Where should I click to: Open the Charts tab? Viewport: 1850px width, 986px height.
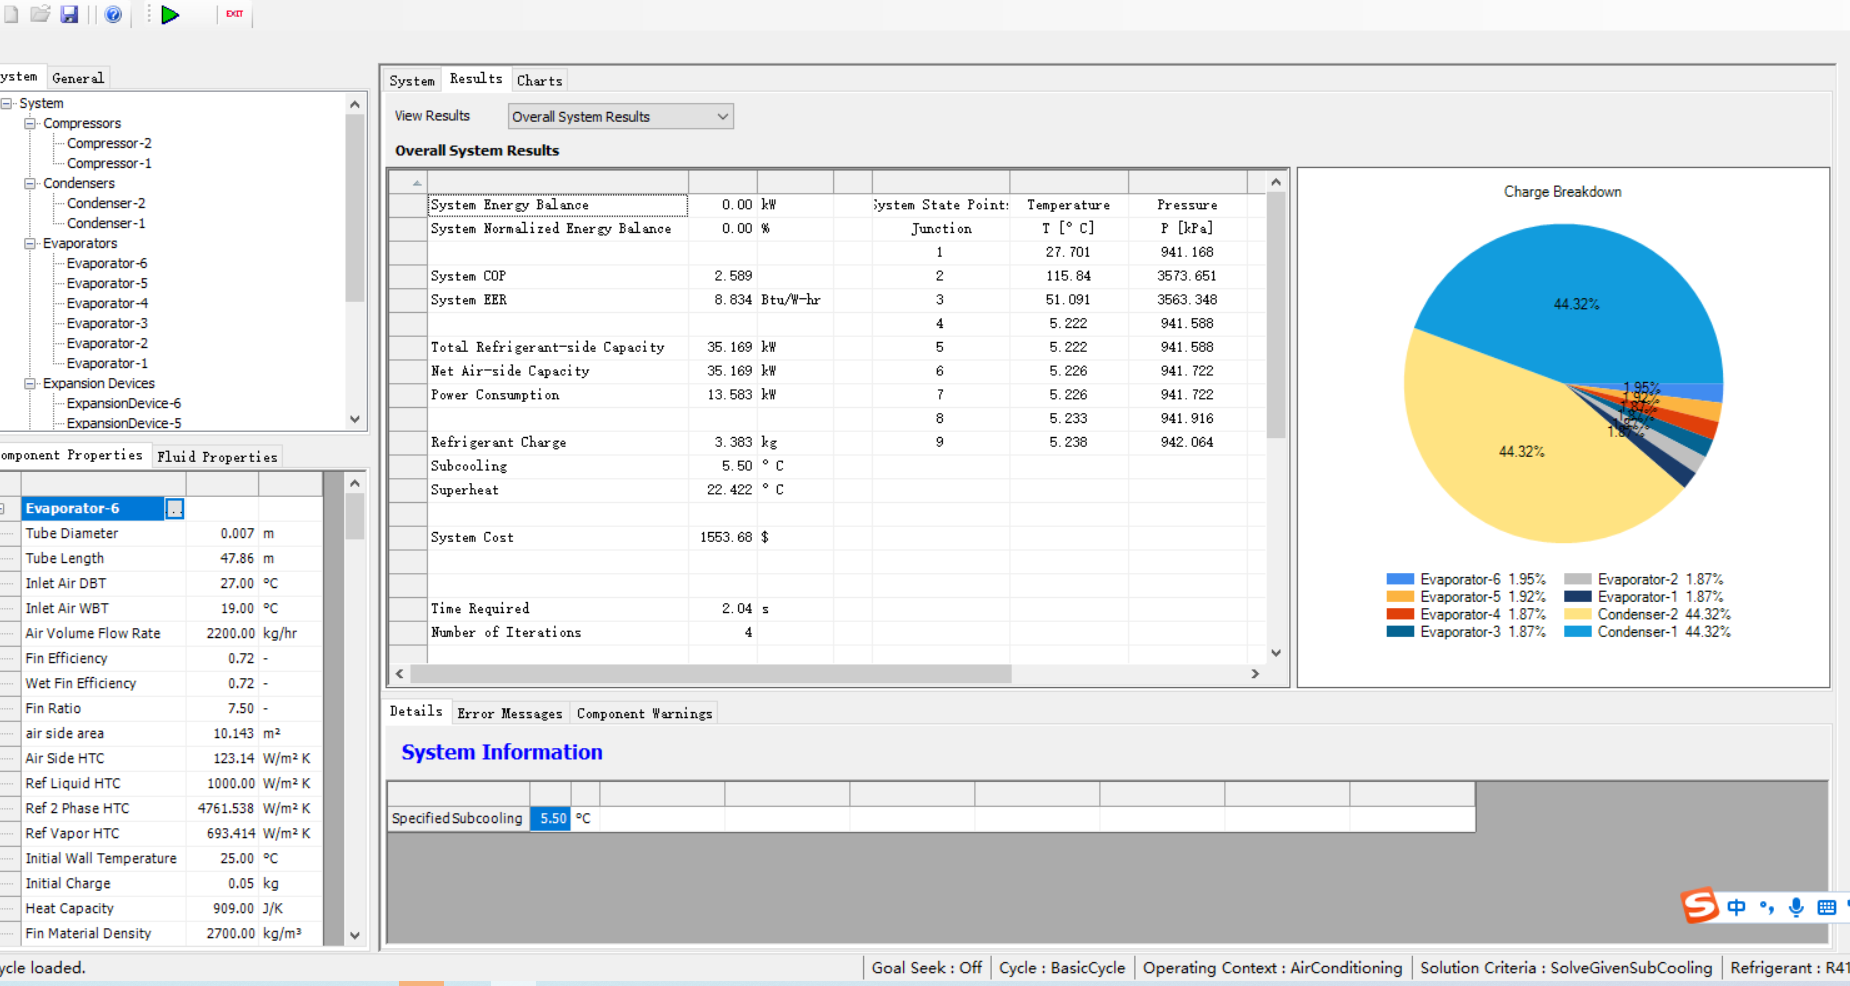539,80
